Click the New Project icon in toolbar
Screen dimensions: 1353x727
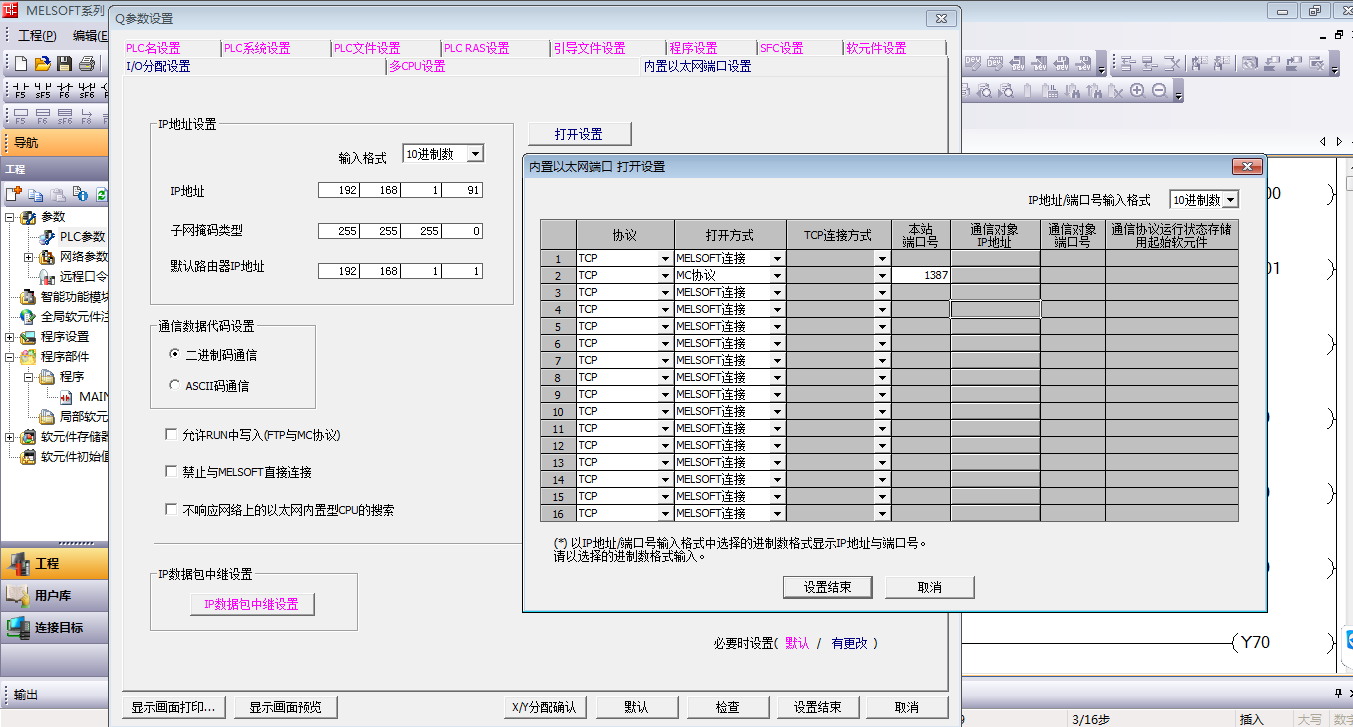point(20,64)
